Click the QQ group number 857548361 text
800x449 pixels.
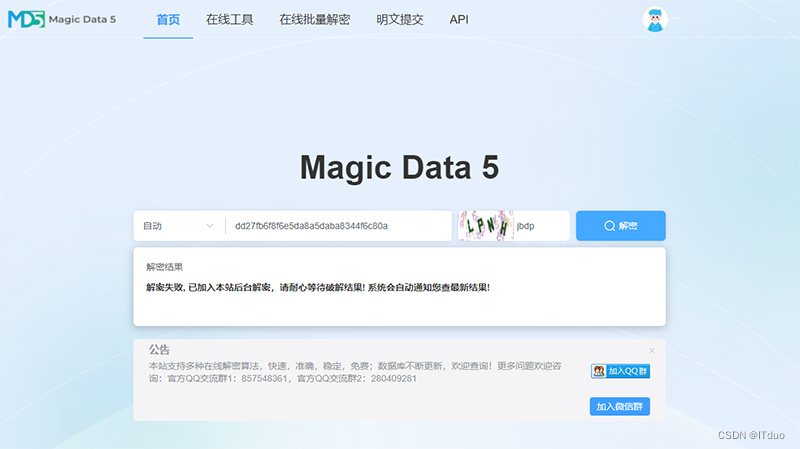pos(264,379)
